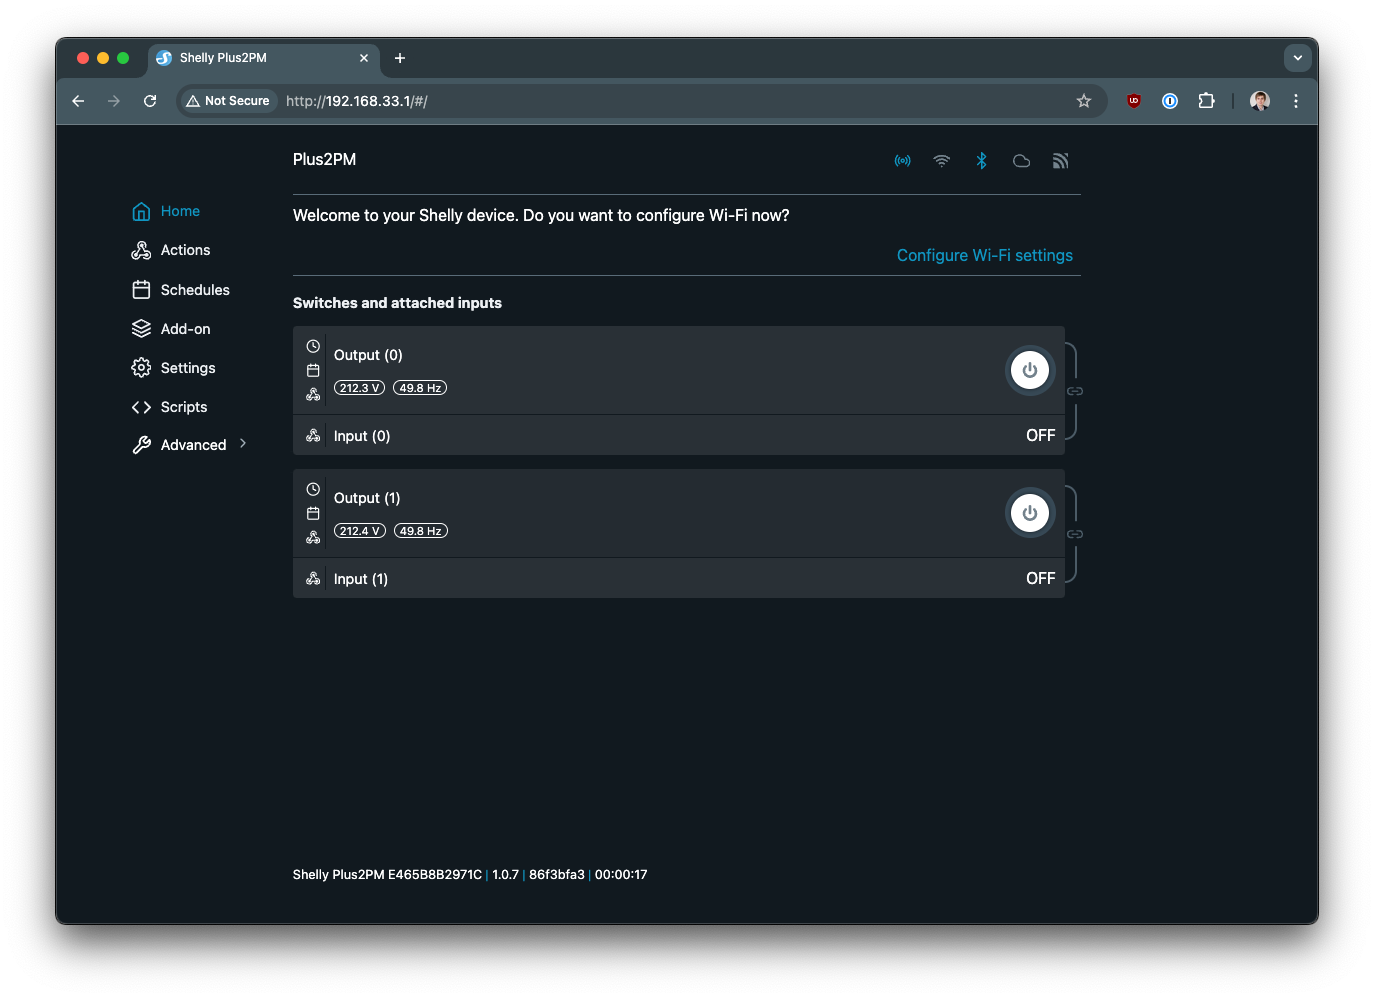Image resolution: width=1374 pixels, height=998 pixels.
Task: Click the Add-on layers icon
Action: pyautogui.click(x=141, y=329)
